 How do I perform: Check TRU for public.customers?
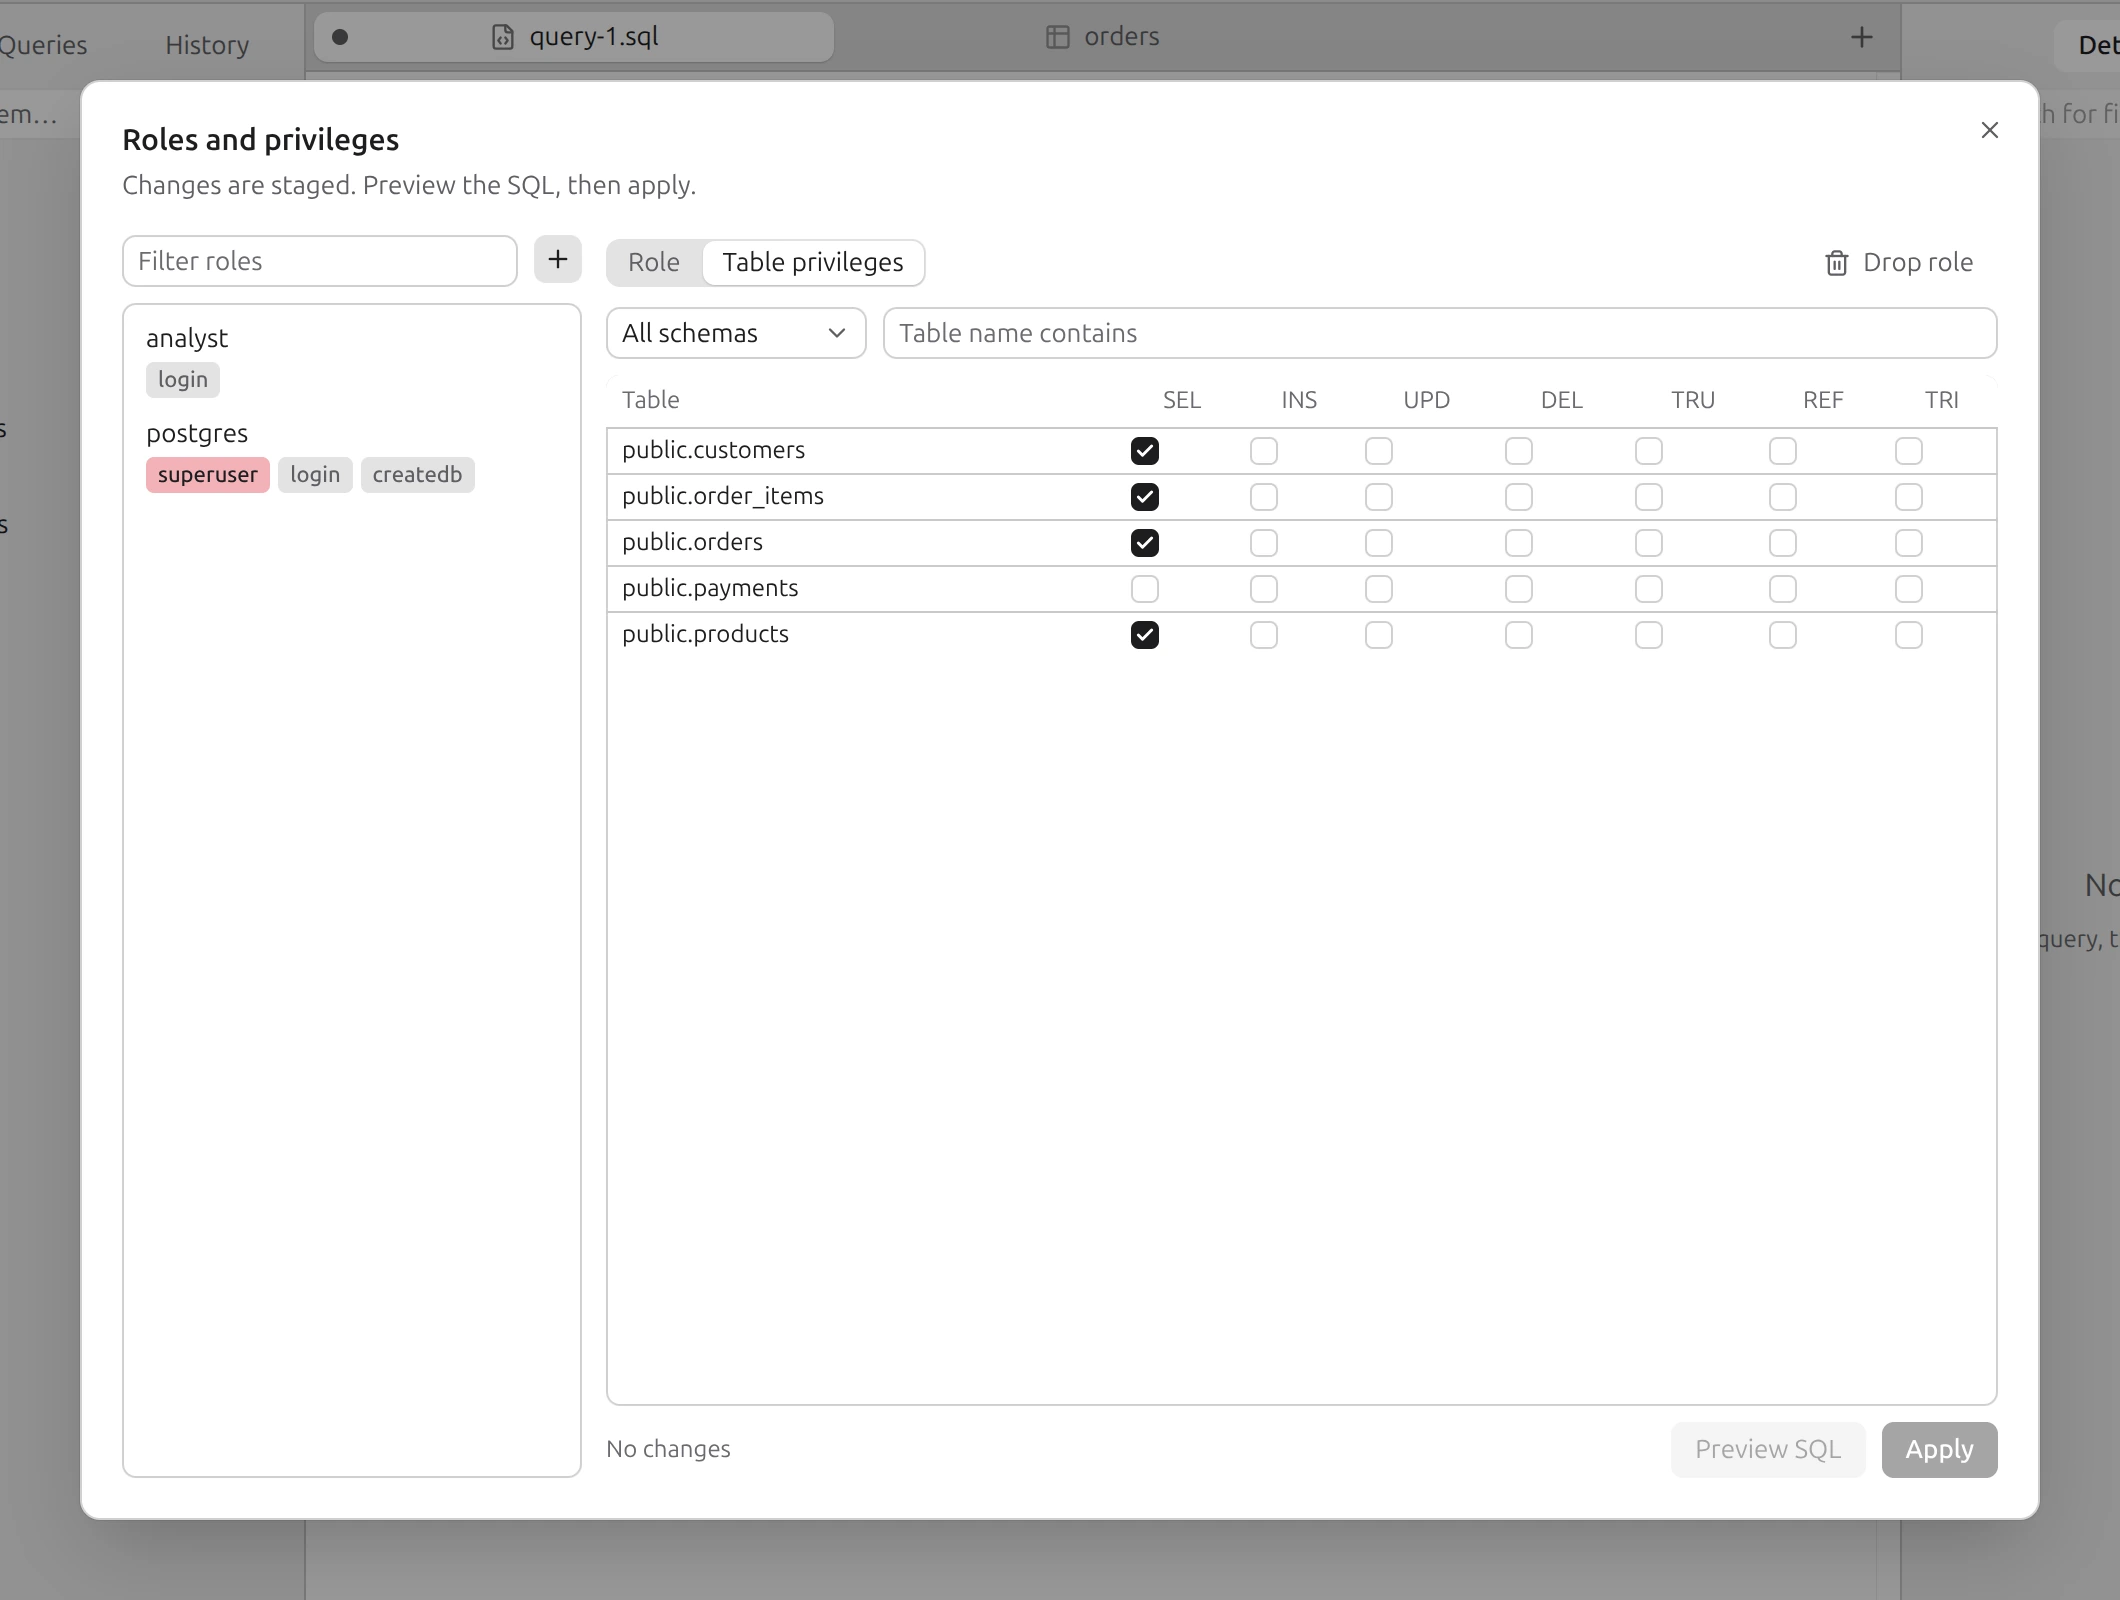click(x=1648, y=451)
